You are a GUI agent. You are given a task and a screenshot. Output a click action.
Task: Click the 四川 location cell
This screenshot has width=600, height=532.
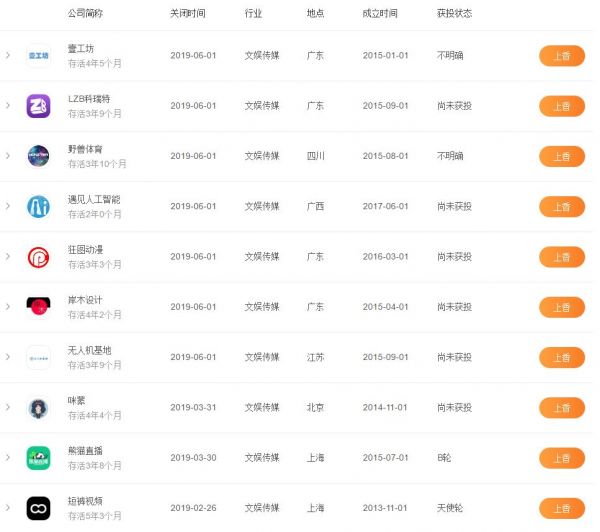(316, 156)
